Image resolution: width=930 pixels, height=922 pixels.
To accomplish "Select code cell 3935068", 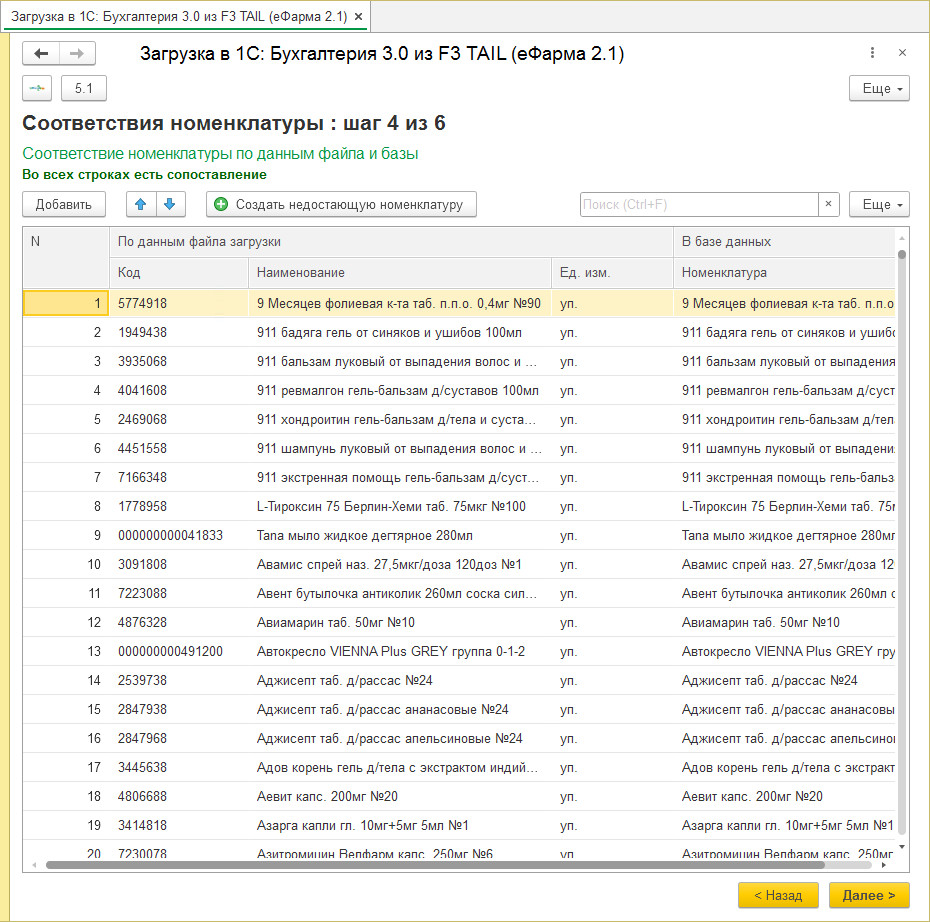I will (x=179, y=362).
